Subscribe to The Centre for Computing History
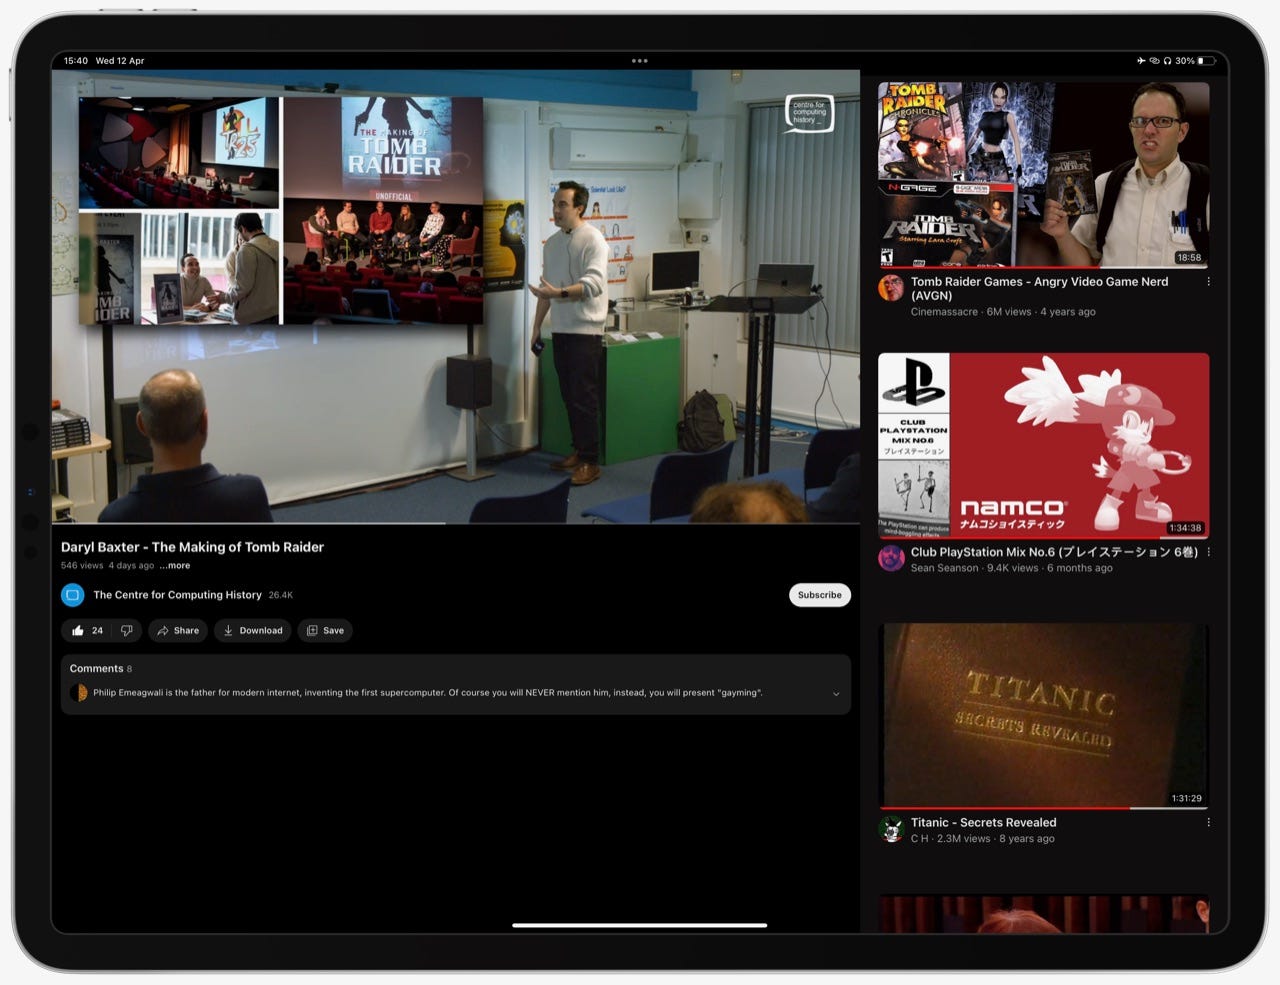This screenshot has width=1280, height=985. tap(819, 595)
